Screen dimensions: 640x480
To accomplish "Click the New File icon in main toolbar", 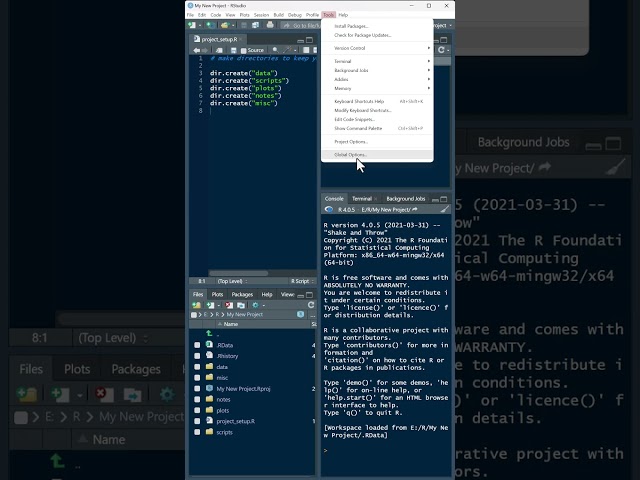I will point(191,25).
